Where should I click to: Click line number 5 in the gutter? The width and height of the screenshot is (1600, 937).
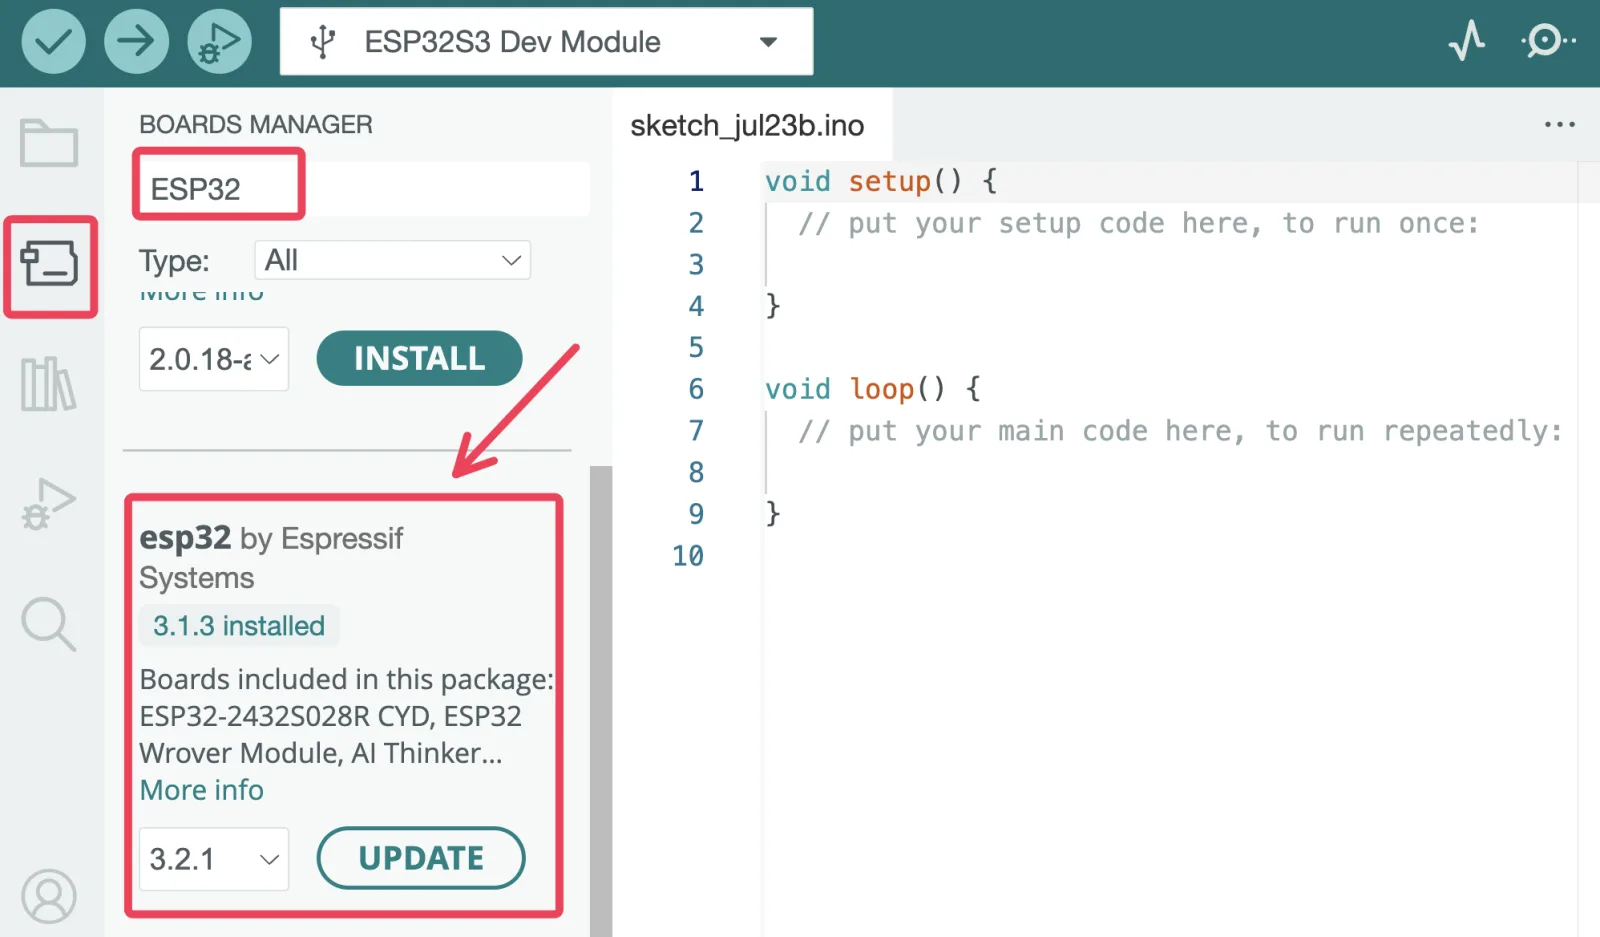point(696,347)
